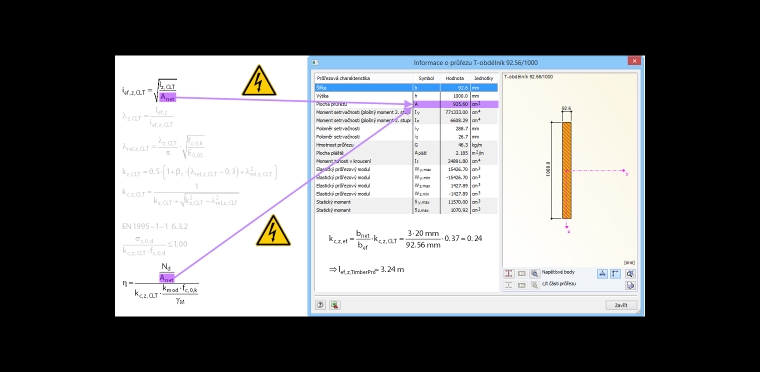Click print section graphic icon
The height and width of the screenshot is (372, 760).
click(x=630, y=285)
